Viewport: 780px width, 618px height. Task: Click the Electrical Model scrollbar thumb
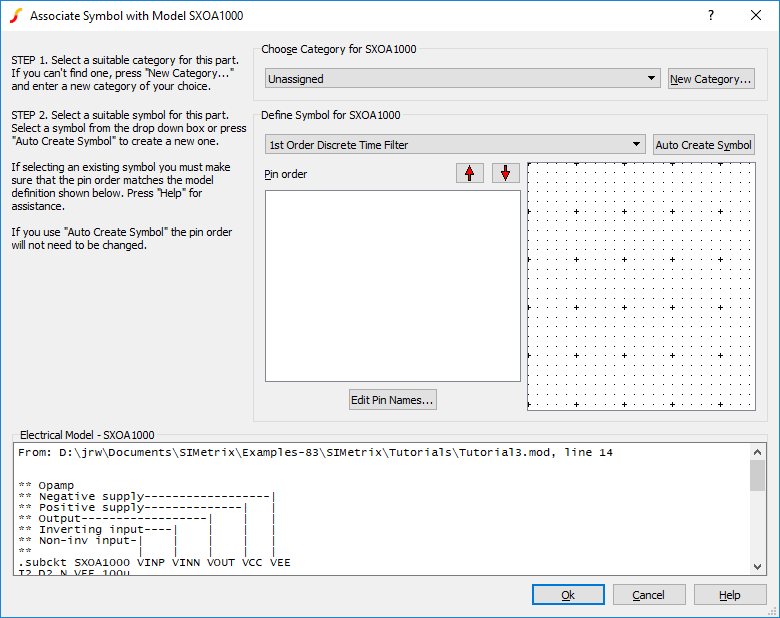(757, 477)
